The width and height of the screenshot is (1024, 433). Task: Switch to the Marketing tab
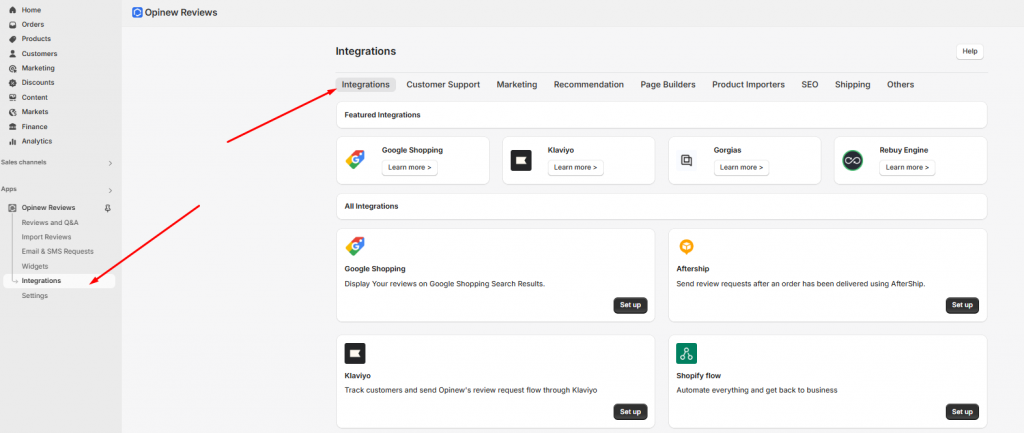517,84
